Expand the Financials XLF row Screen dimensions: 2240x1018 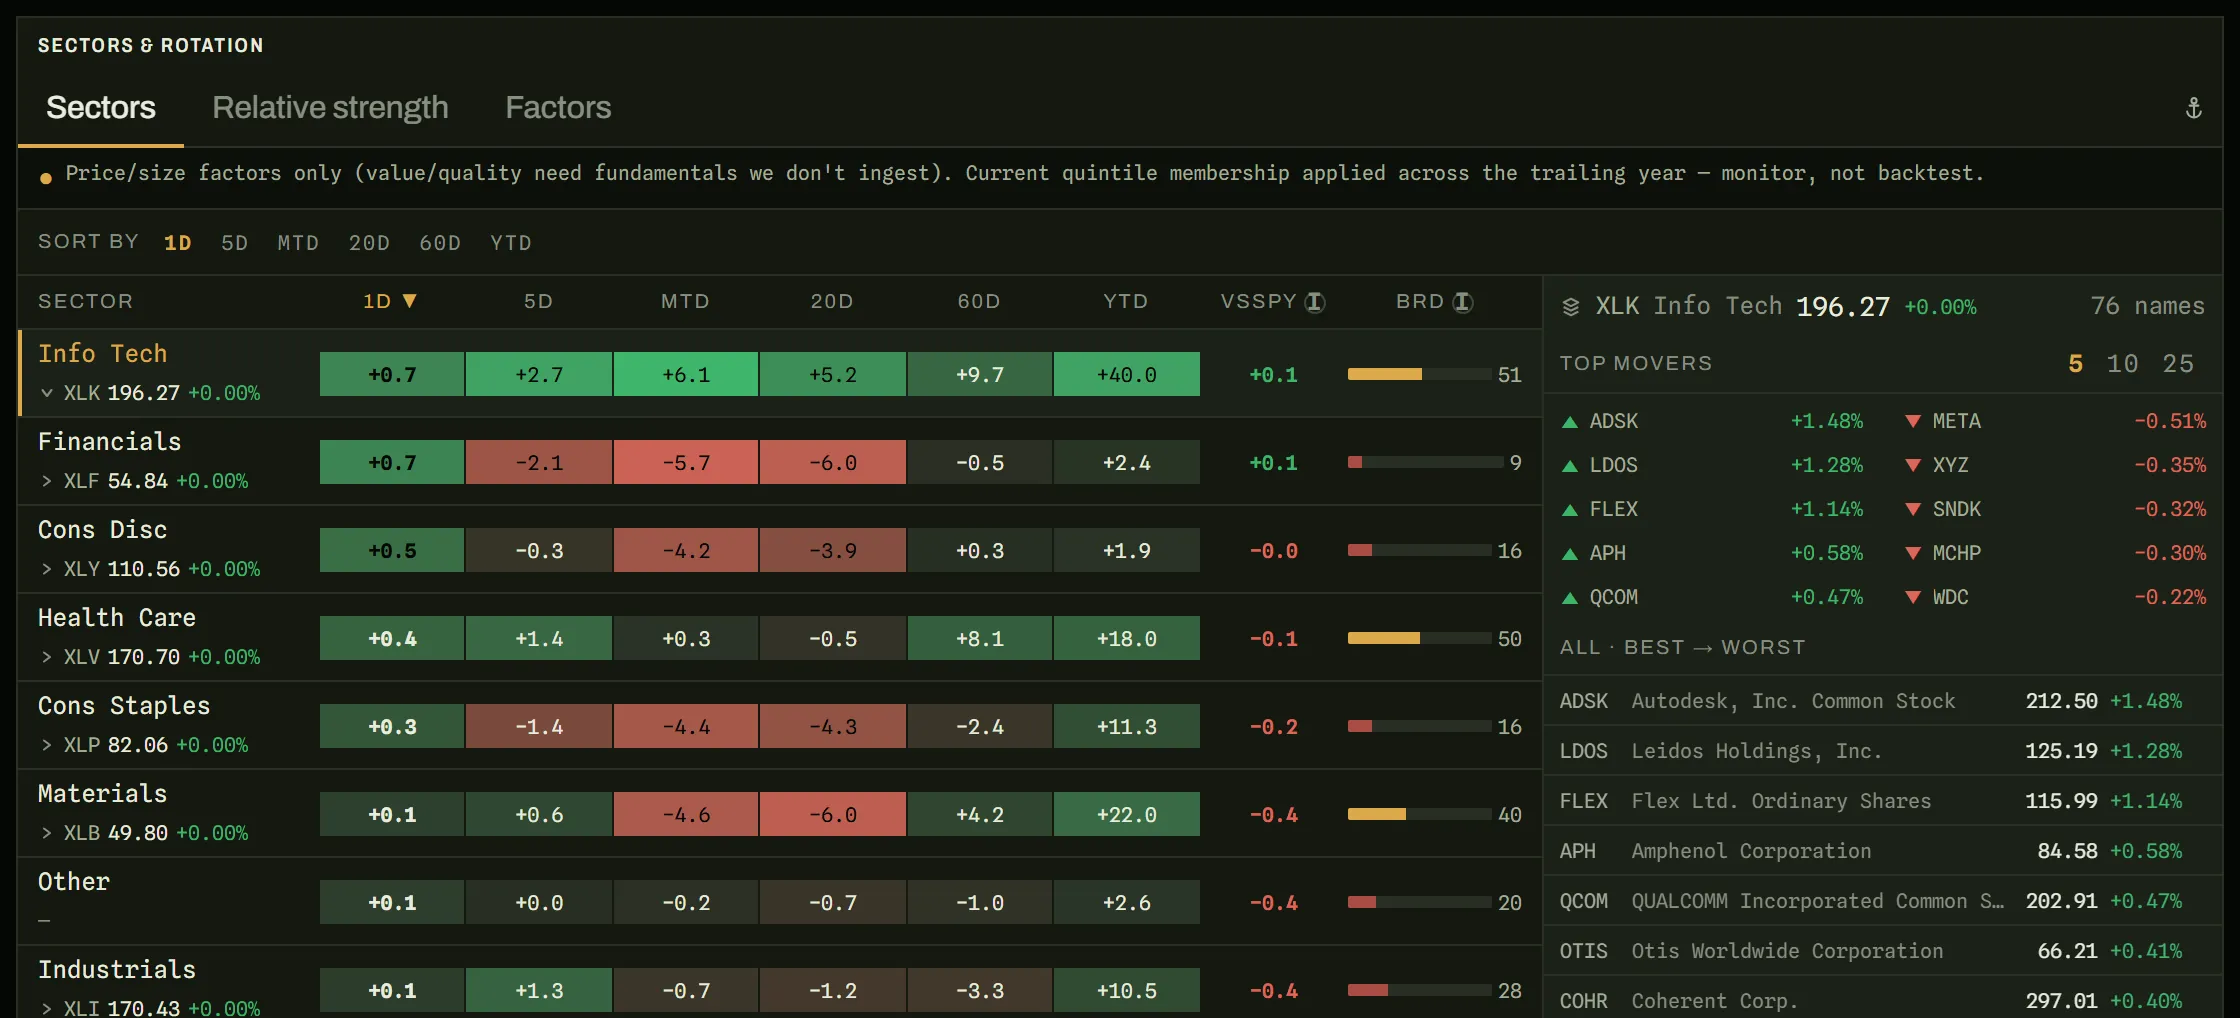[x=46, y=481]
